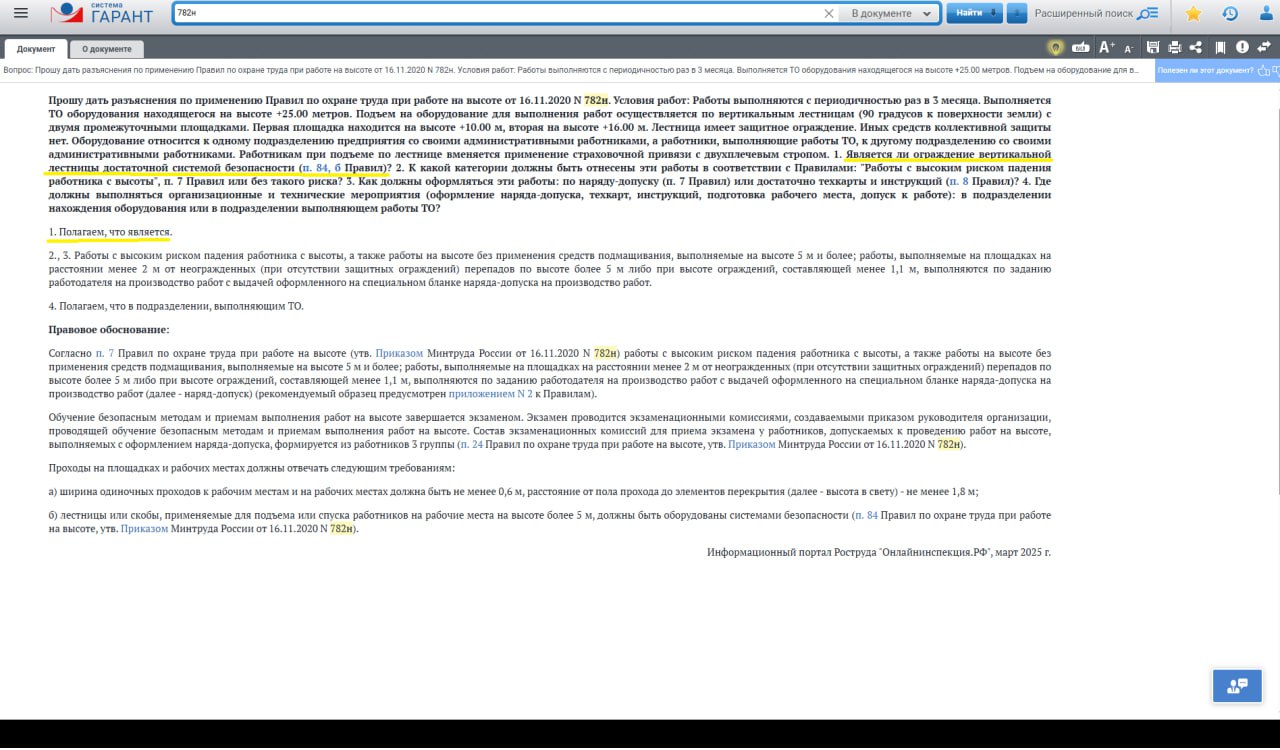Select the 'Документ' tab
Viewport: 1280px width, 750px height.
[x=36, y=49]
